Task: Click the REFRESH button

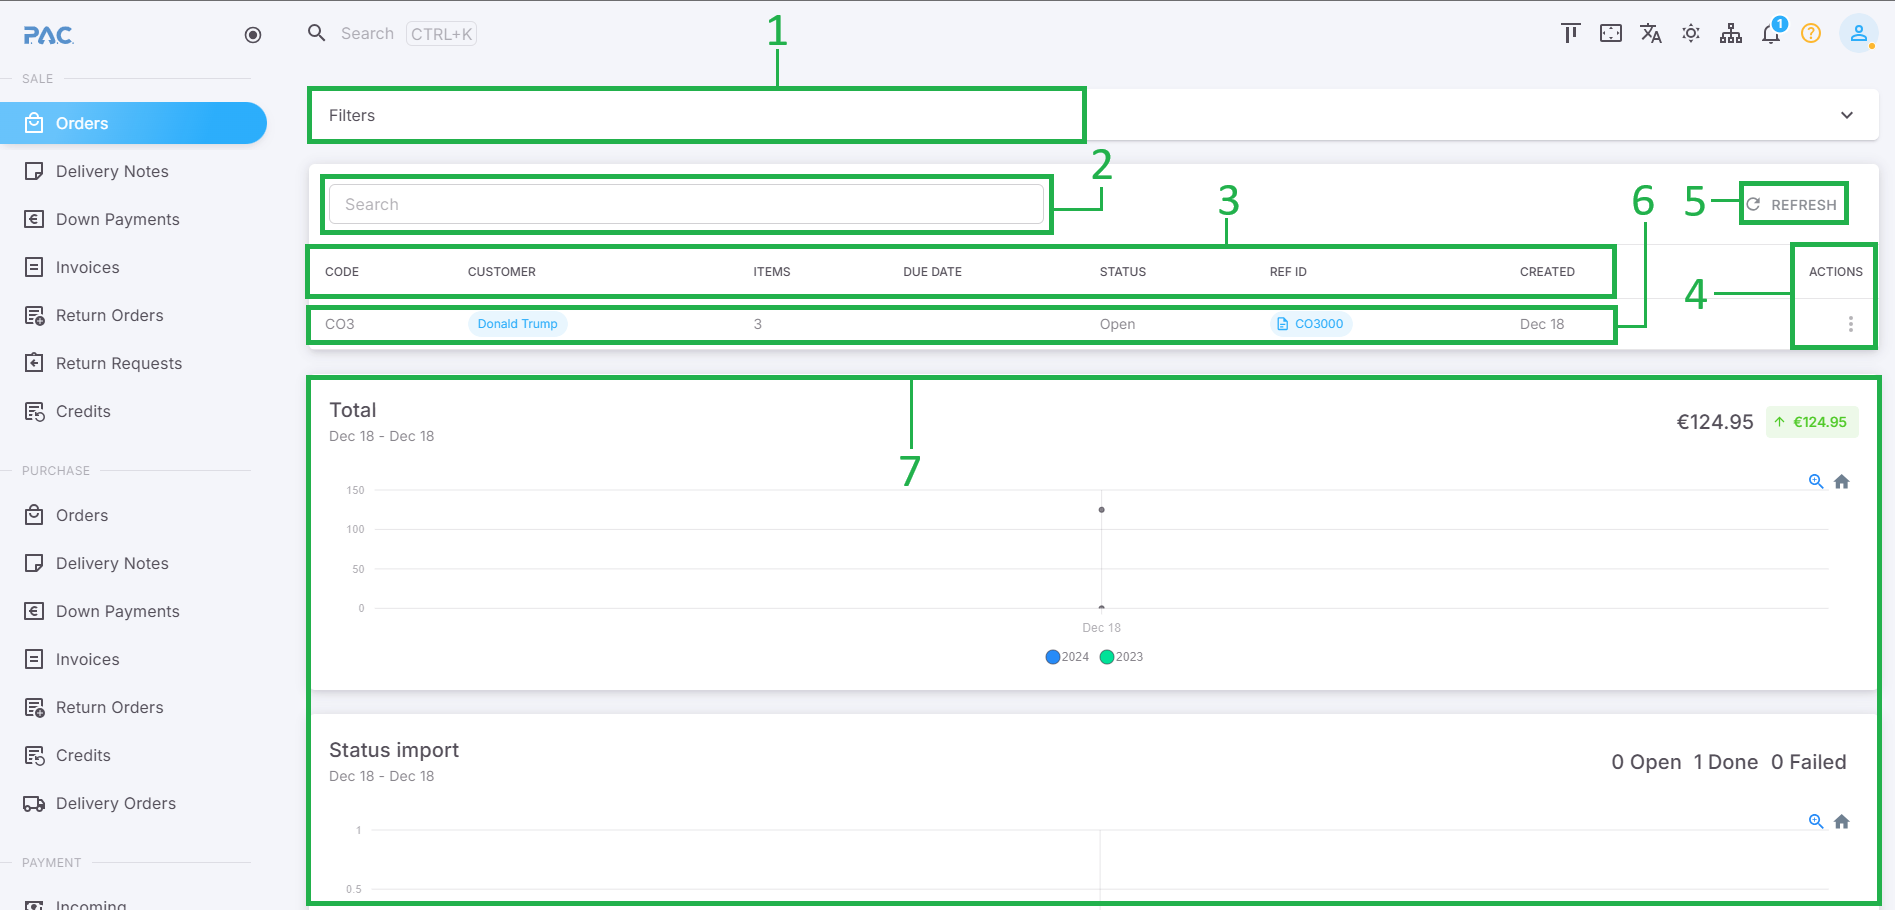Action: click(x=1793, y=205)
